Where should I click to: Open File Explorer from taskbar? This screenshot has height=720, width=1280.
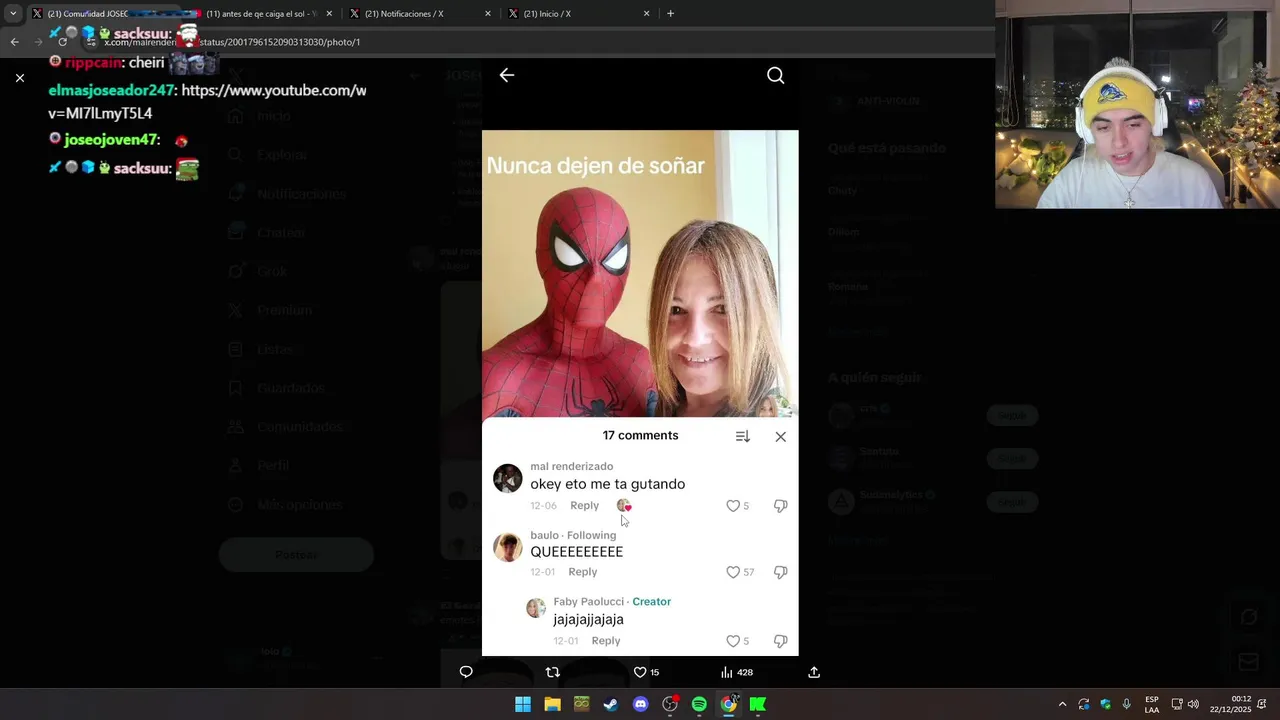coord(552,704)
